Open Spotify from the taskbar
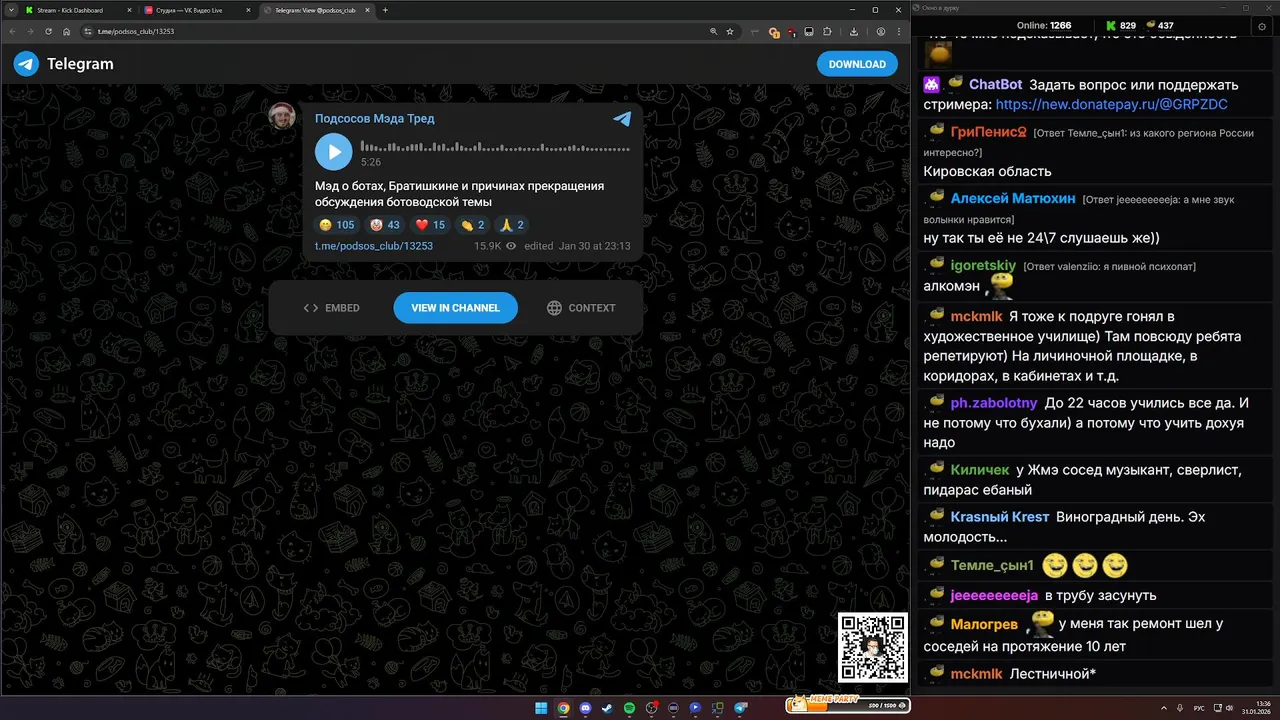 pos(629,708)
